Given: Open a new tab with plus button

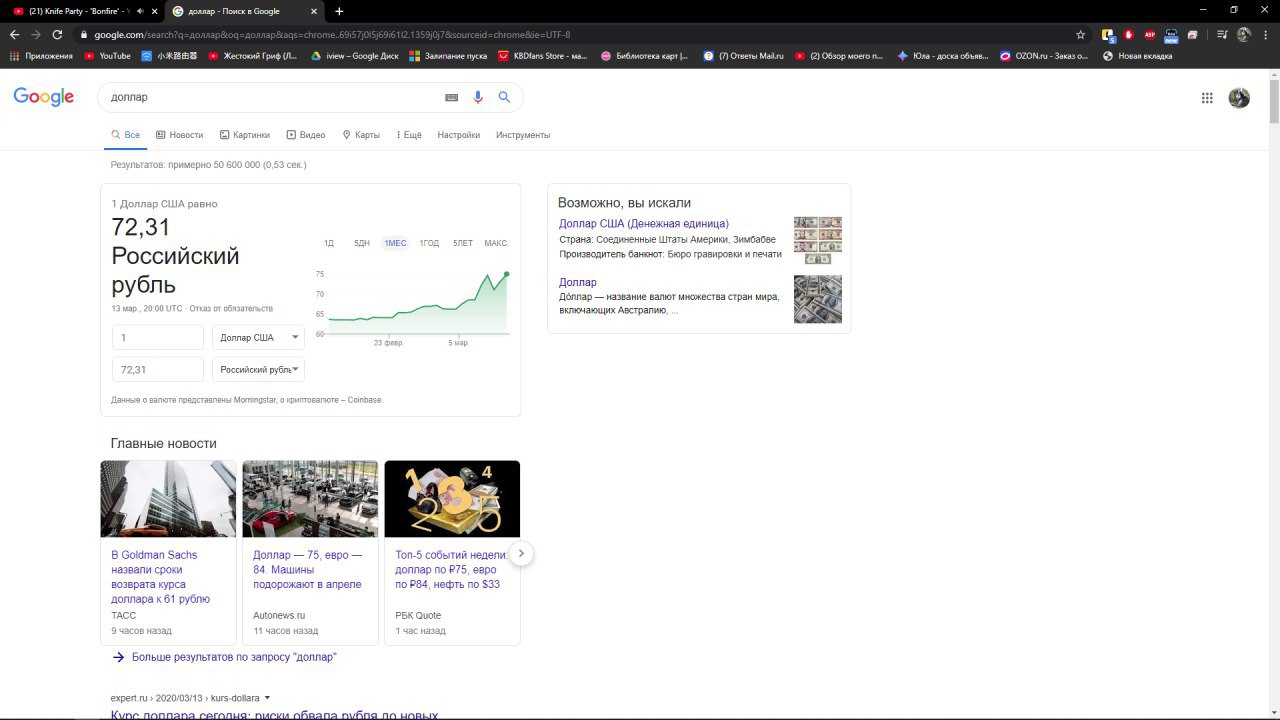Looking at the screenshot, I should (x=339, y=11).
